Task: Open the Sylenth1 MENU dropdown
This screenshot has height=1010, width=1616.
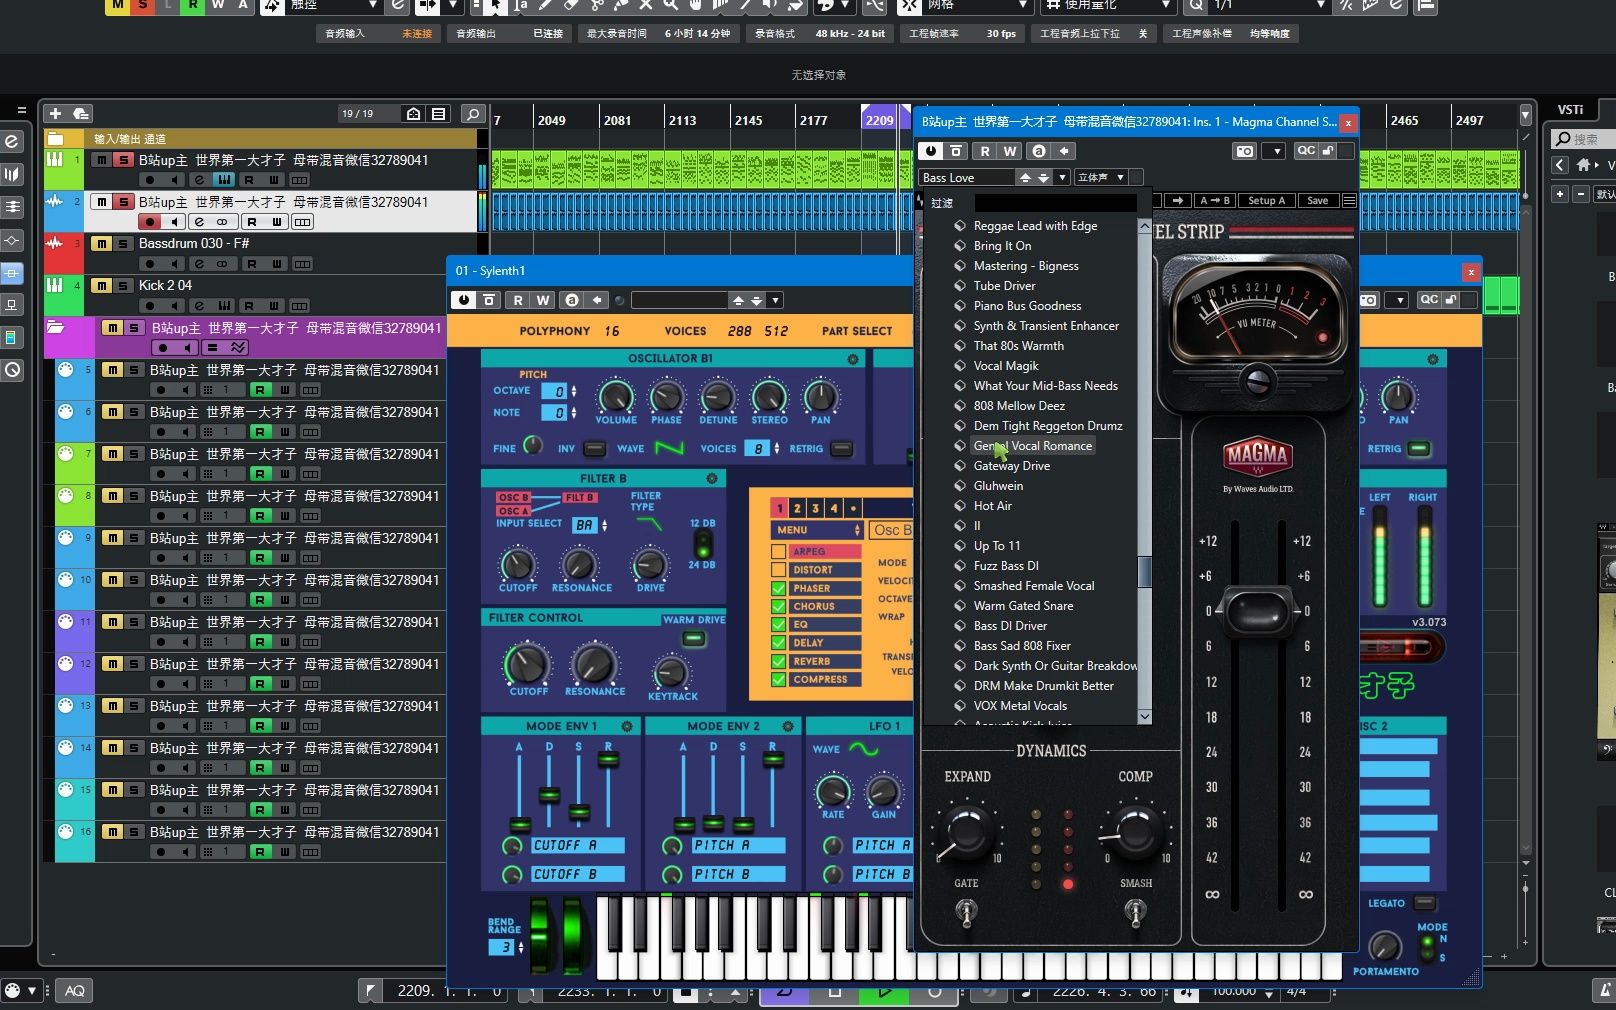Action: tap(816, 530)
